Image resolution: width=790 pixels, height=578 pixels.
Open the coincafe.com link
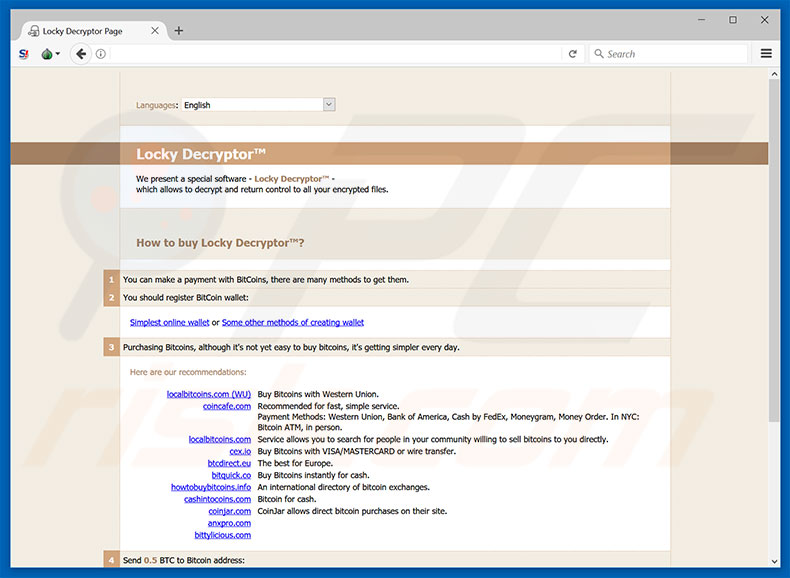click(227, 406)
